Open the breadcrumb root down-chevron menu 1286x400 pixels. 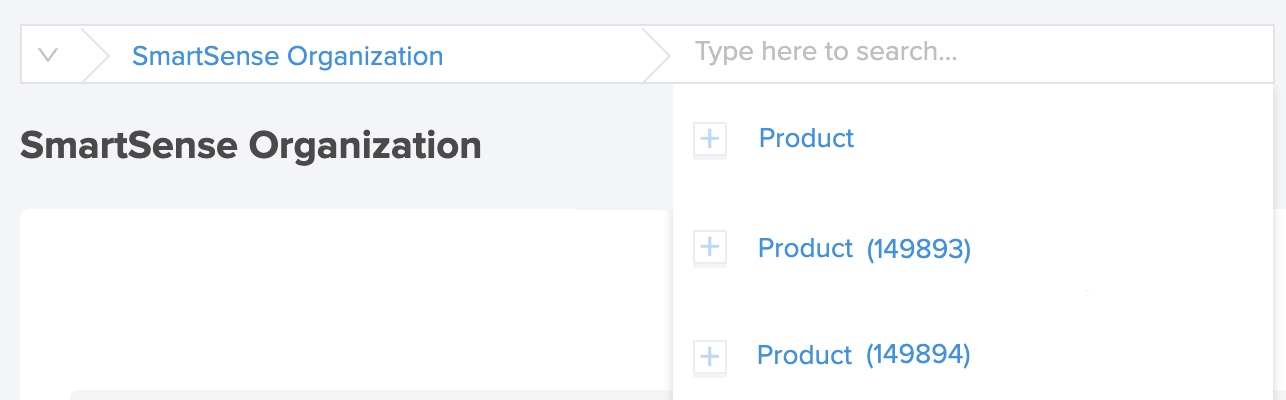point(48,54)
